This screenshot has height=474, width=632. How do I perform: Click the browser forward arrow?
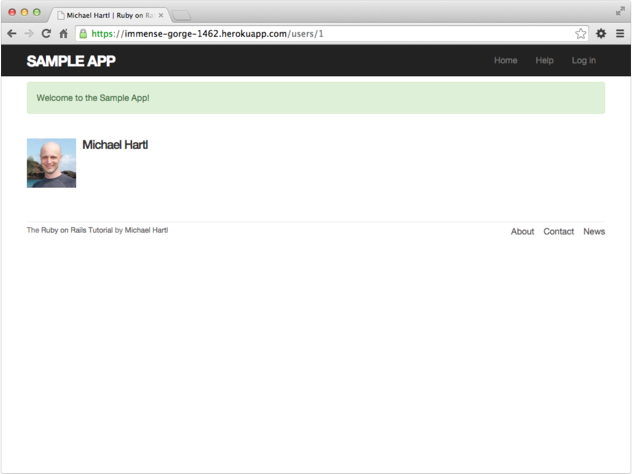[x=28, y=33]
